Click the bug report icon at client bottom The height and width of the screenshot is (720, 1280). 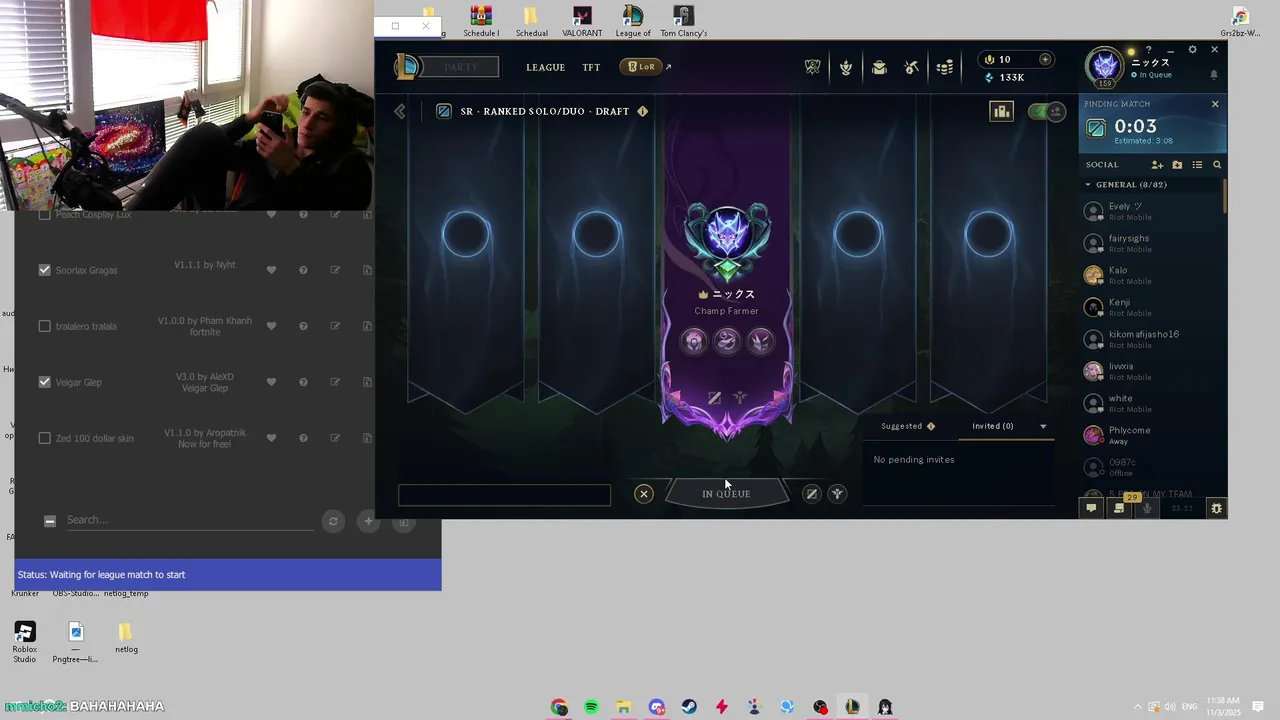(x=1216, y=508)
